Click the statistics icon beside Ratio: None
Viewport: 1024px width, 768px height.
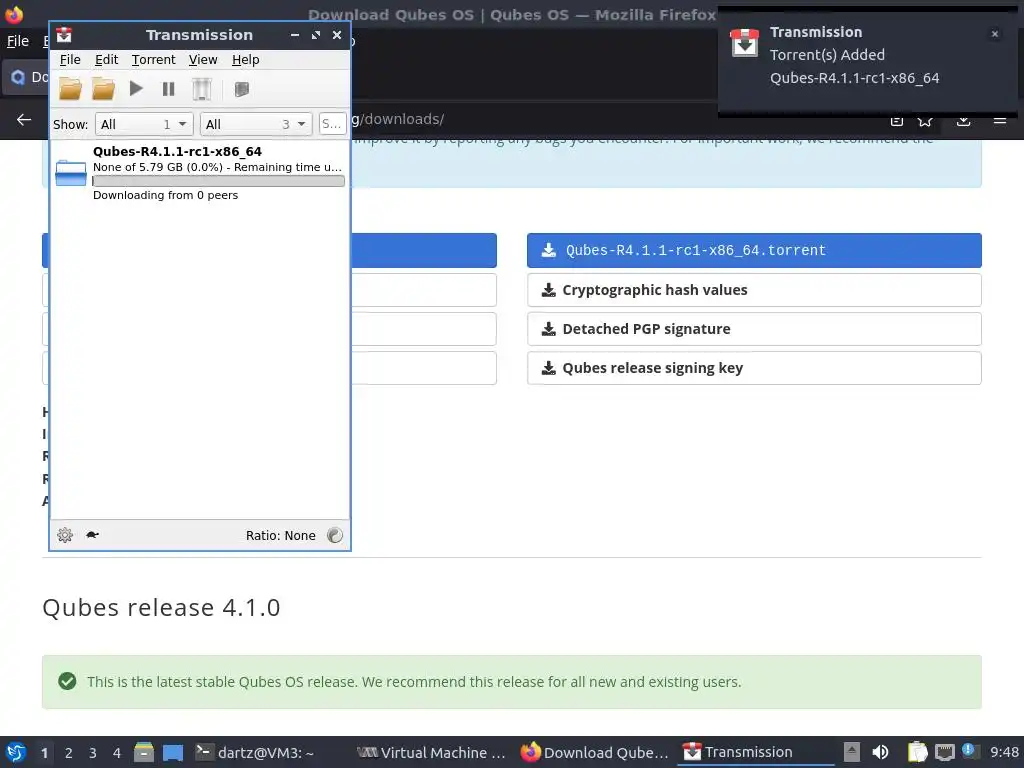334,536
